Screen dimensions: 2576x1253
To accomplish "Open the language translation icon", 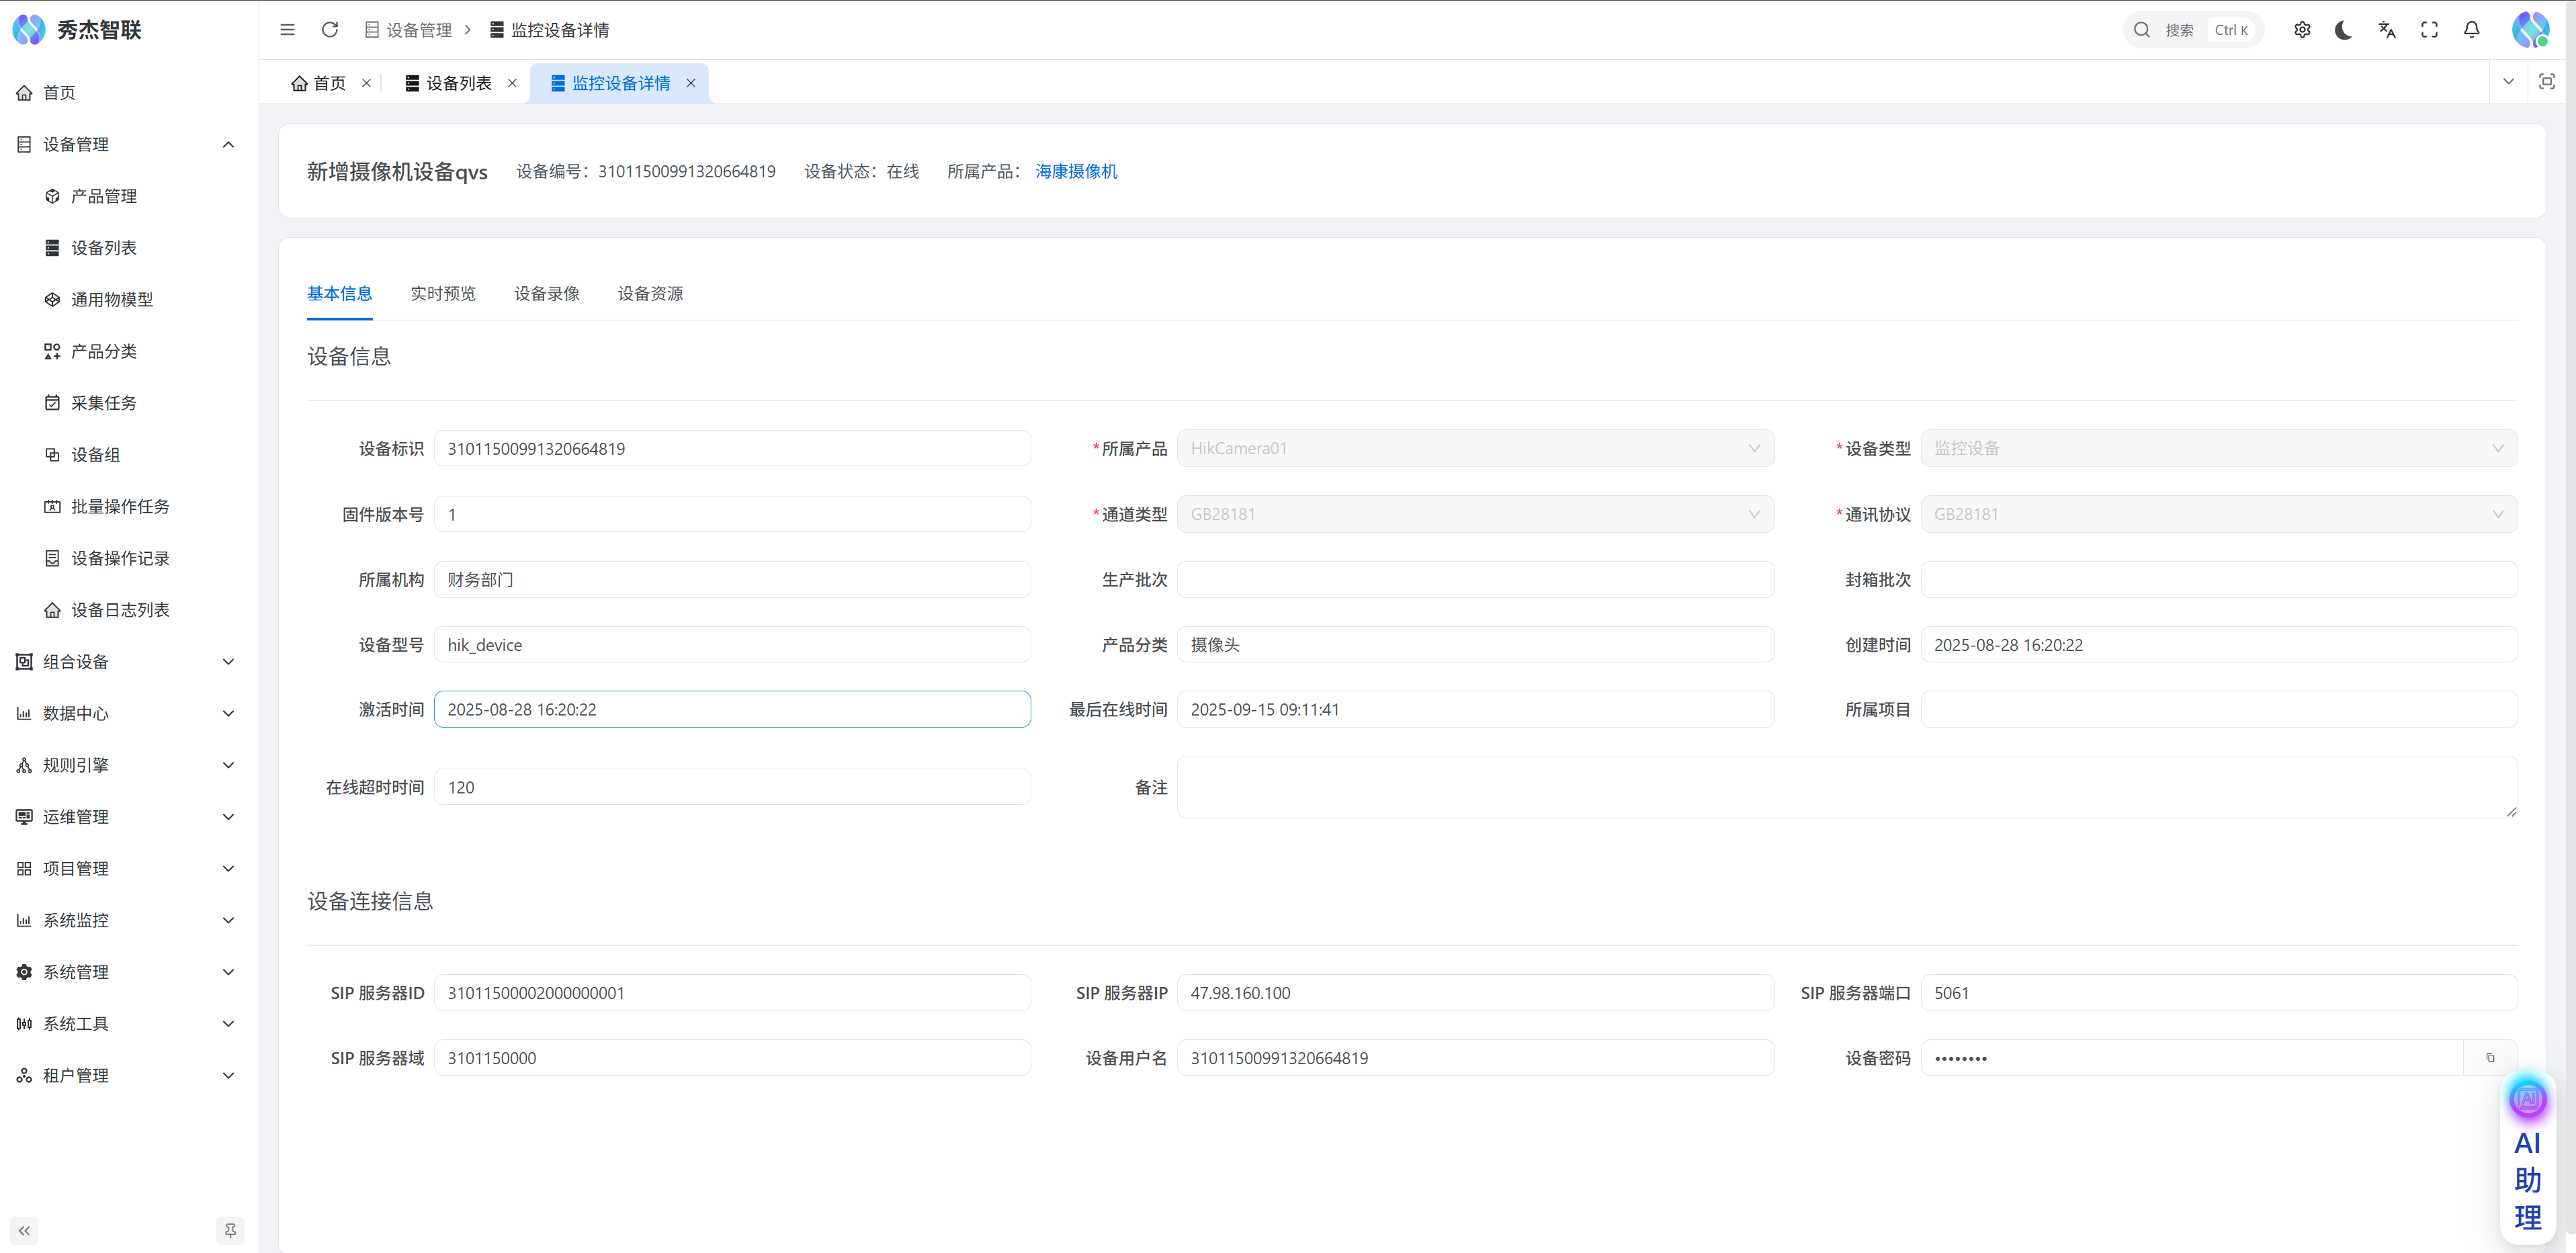I will [x=2387, y=30].
